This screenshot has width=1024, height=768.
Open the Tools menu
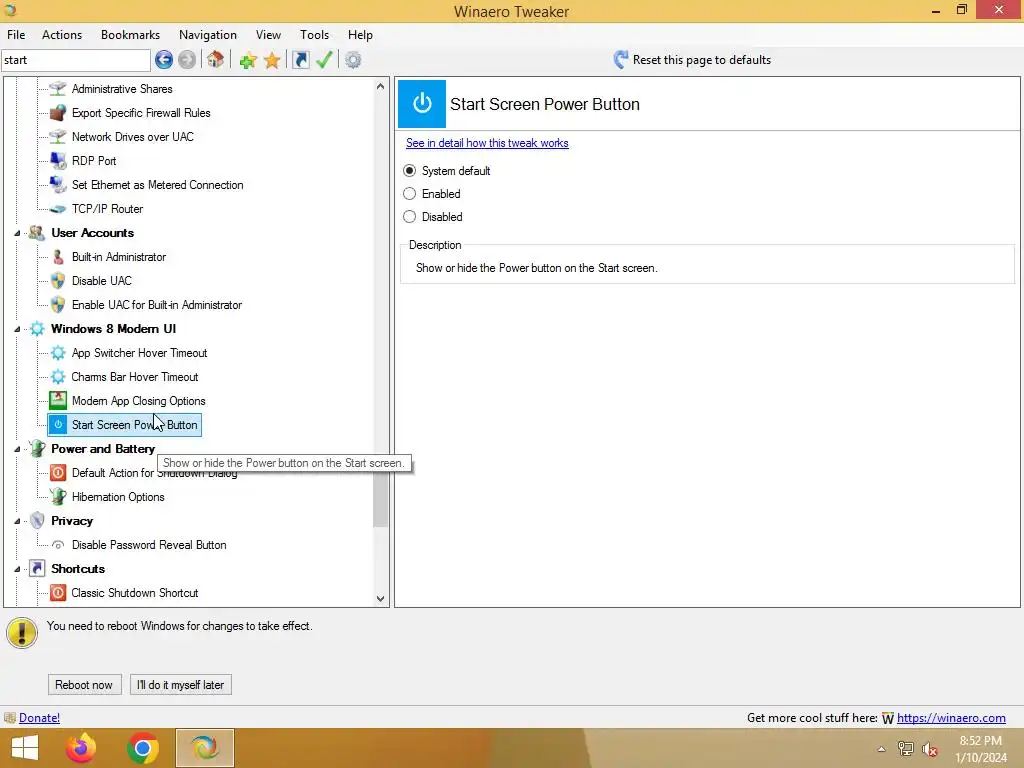[314, 35]
